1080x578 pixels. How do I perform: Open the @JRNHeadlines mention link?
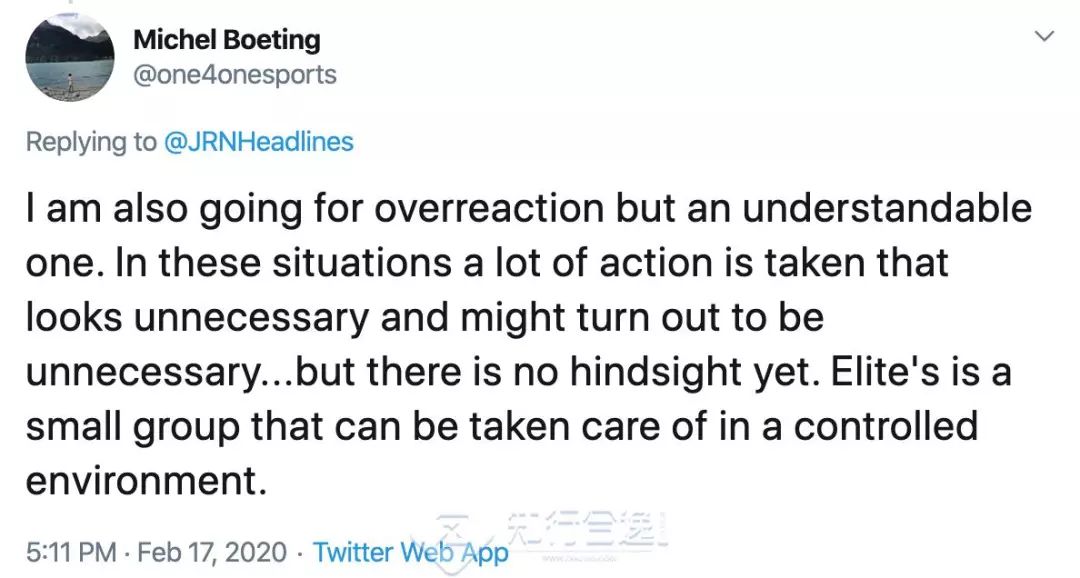[259, 142]
